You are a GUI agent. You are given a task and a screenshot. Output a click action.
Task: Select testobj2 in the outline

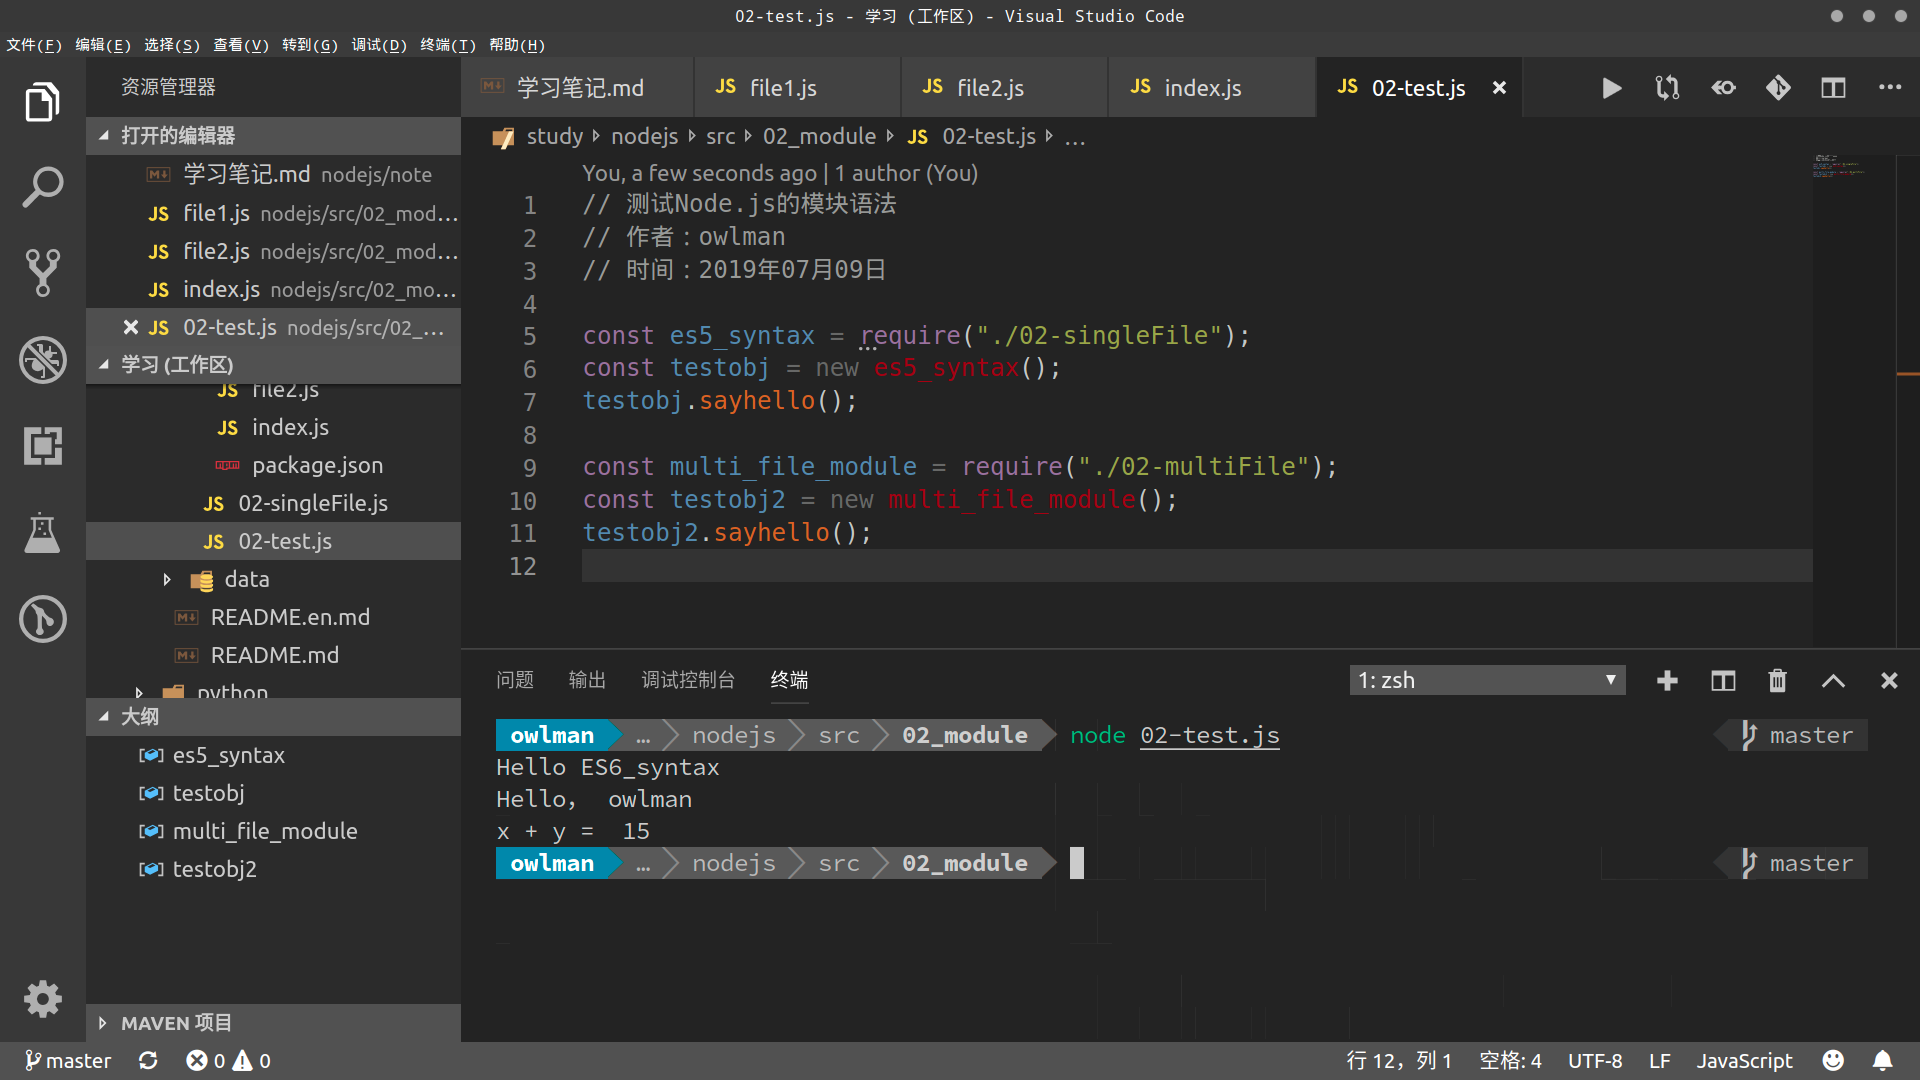coord(273,869)
